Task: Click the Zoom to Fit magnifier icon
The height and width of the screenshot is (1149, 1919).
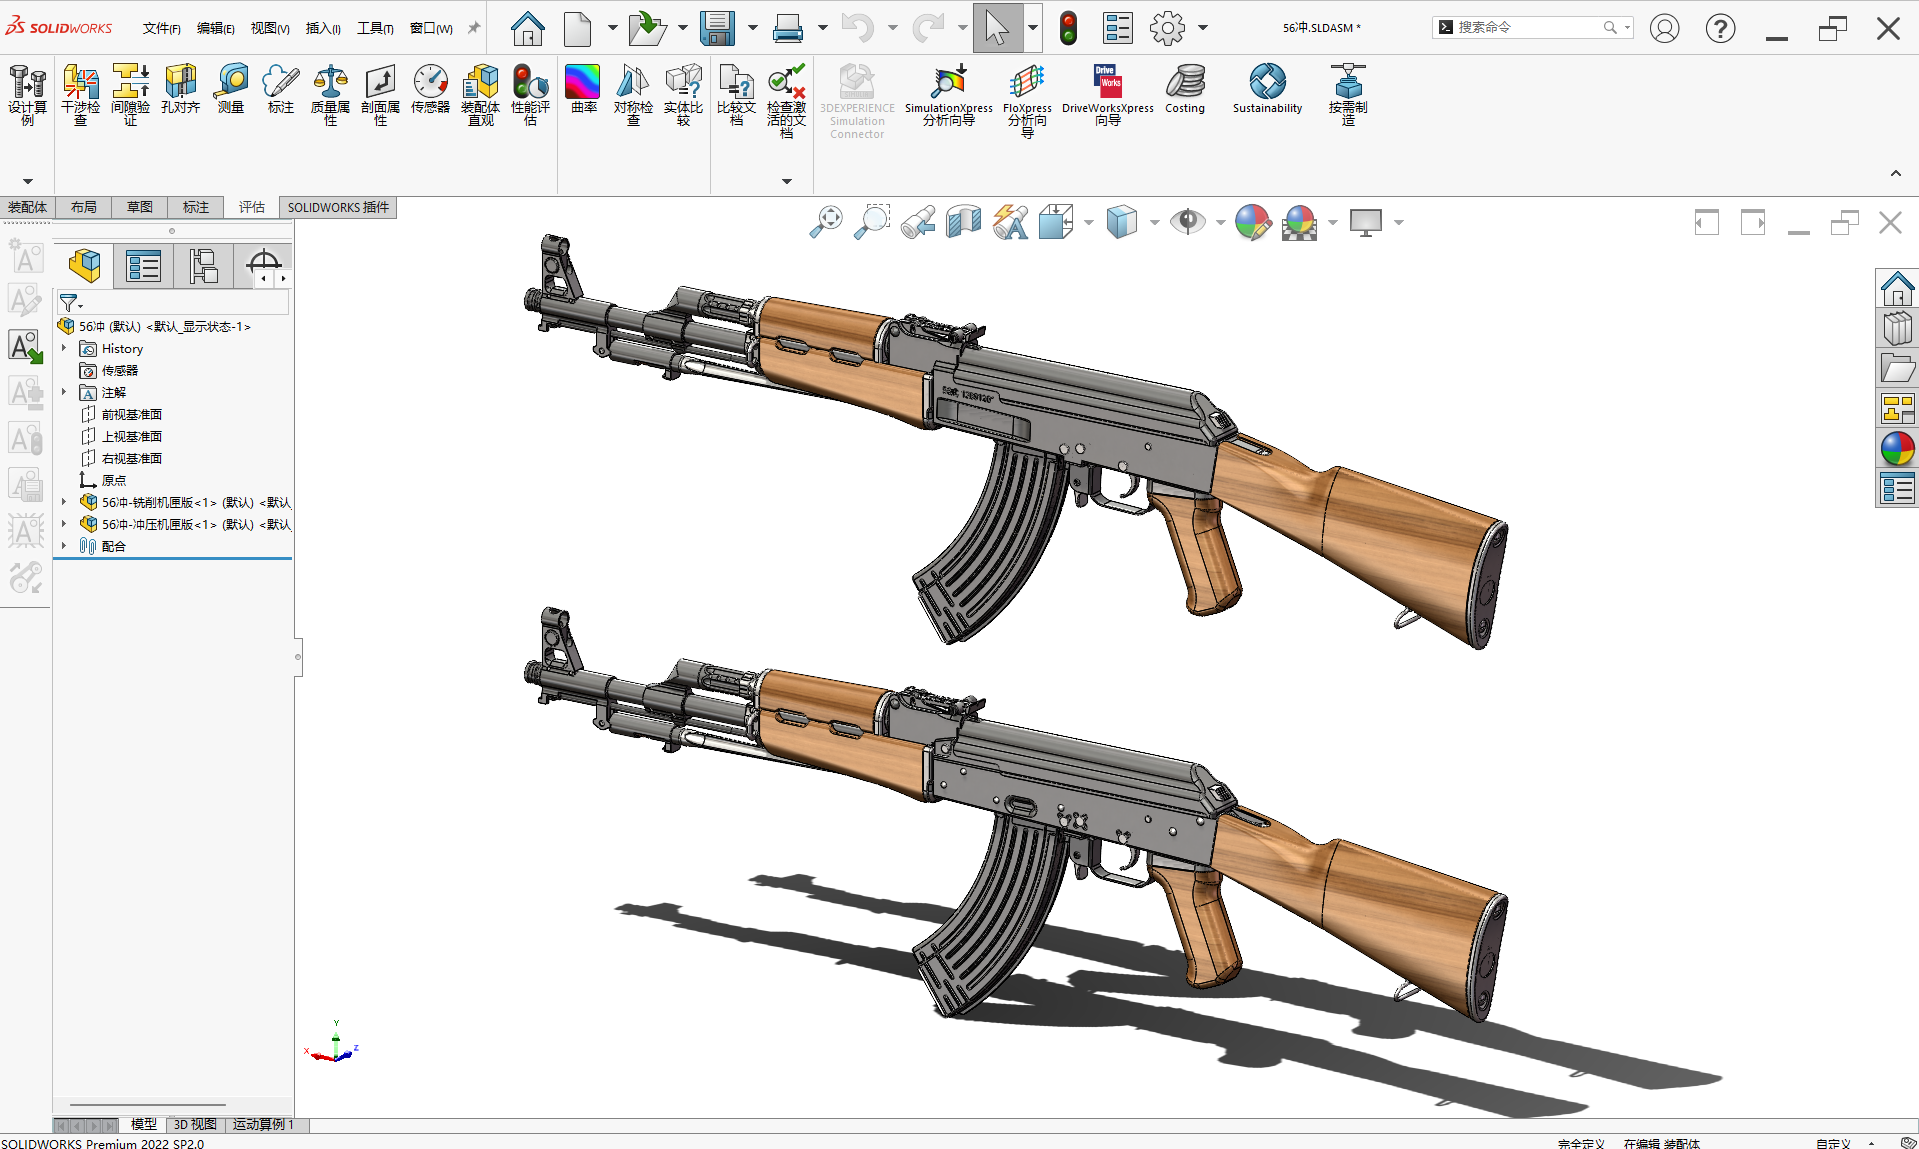Action: pyautogui.click(x=826, y=222)
